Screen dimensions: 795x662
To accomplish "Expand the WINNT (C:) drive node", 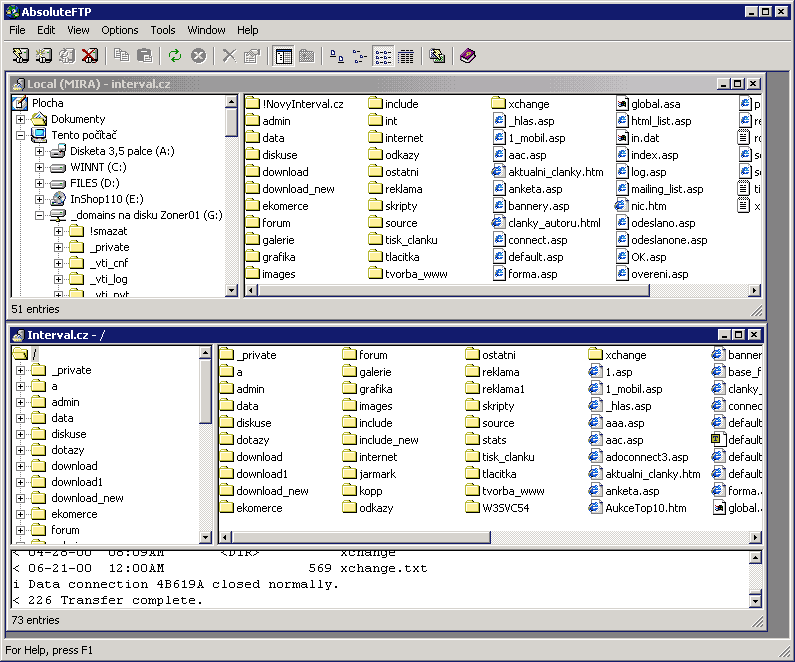I will point(39,167).
